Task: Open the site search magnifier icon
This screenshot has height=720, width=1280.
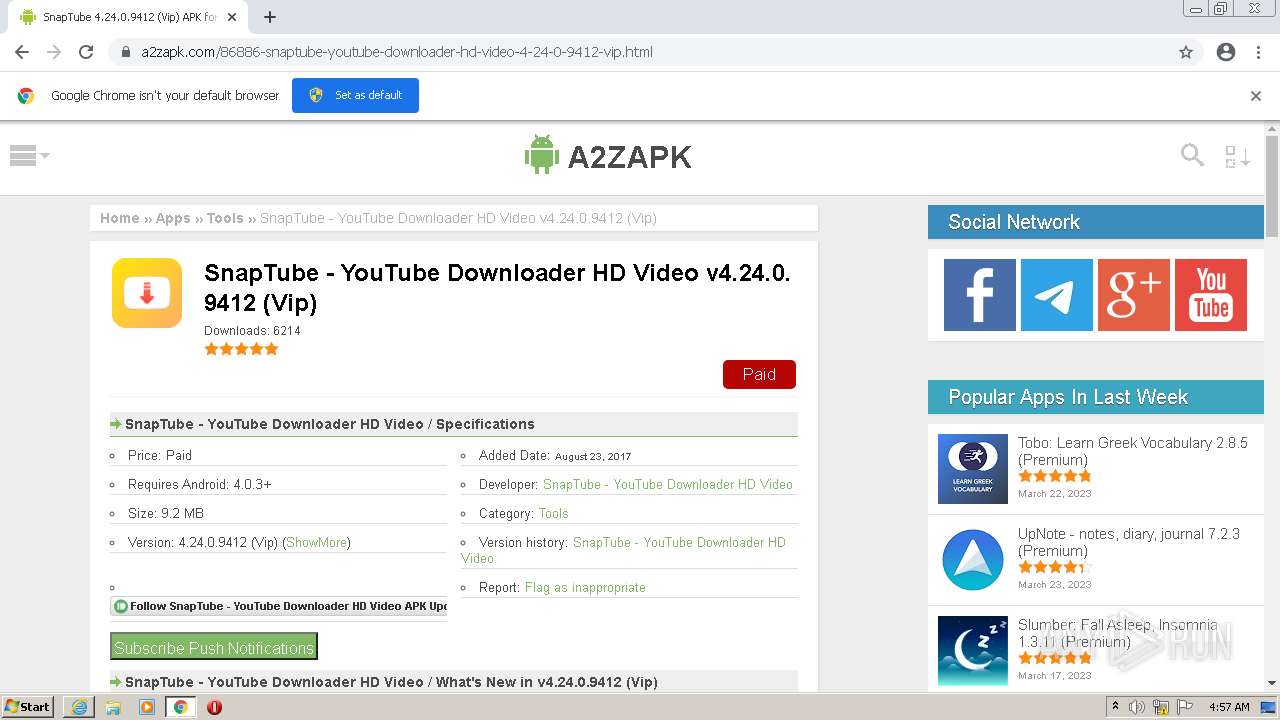Action: coord(1192,155)
